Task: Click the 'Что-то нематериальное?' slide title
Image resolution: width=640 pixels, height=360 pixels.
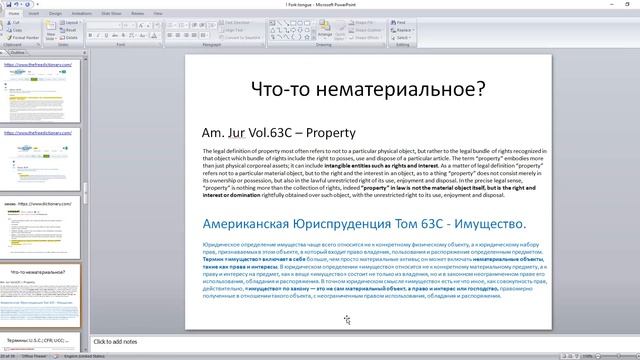Action: point(368,89)
